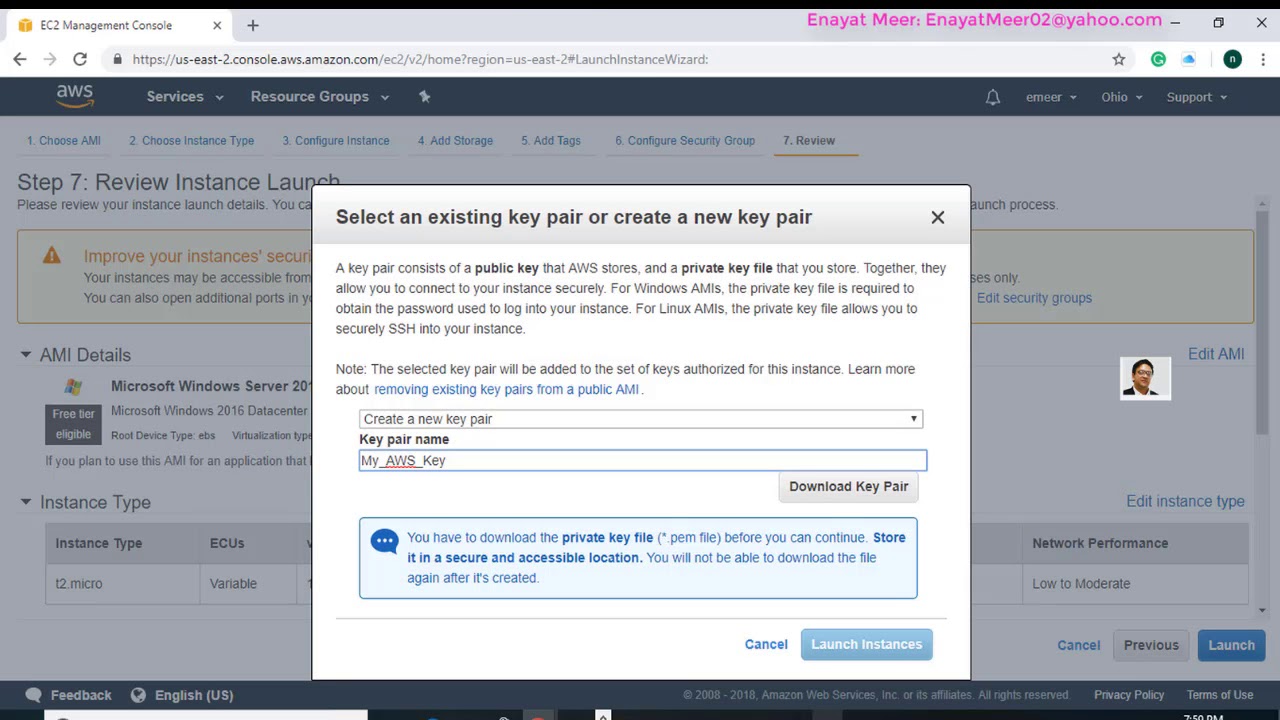The image size is (1280, 720).
Task: Go to step 3. Configure Instance
Action: pyautogui.click(x=336, y=140)
